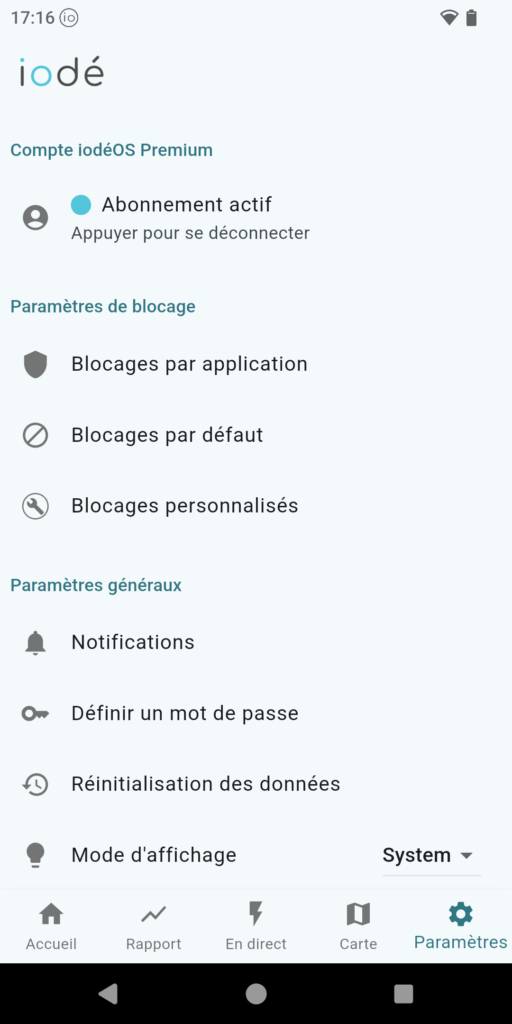This screenshot has width=512, height=1024.
Task: Tap the history icon for Réinitialisation des données
Action: tap(35, 784)
